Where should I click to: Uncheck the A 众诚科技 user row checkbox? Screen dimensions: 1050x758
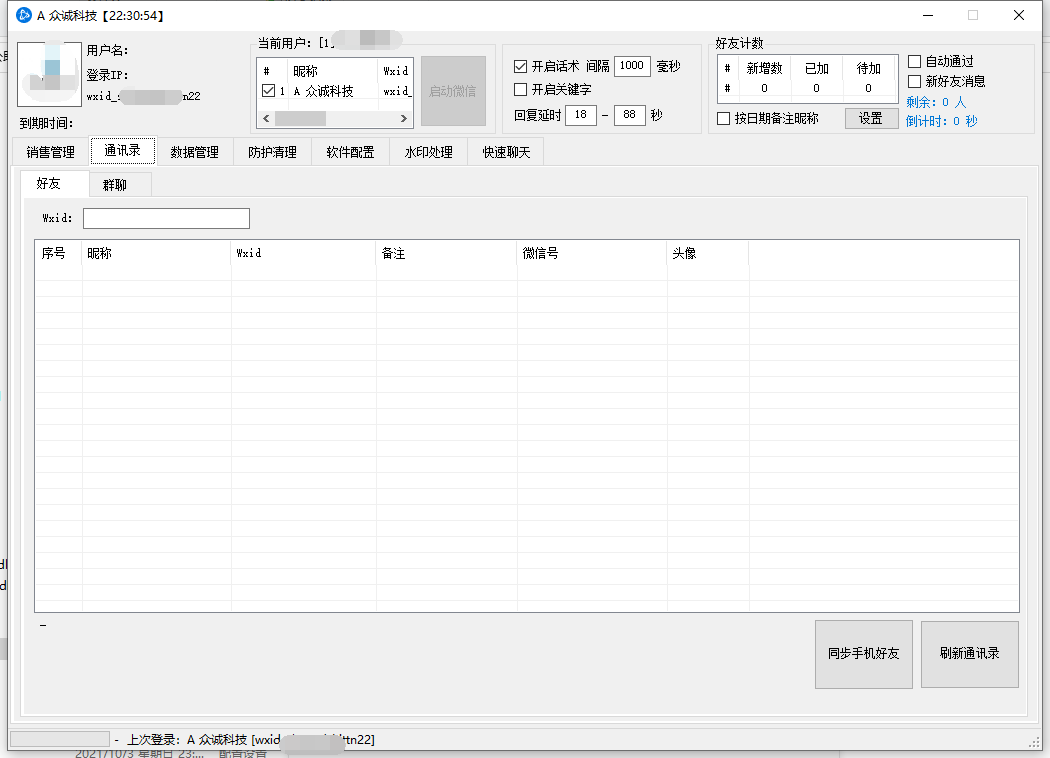pyautogui.click(x=268, y=91)
